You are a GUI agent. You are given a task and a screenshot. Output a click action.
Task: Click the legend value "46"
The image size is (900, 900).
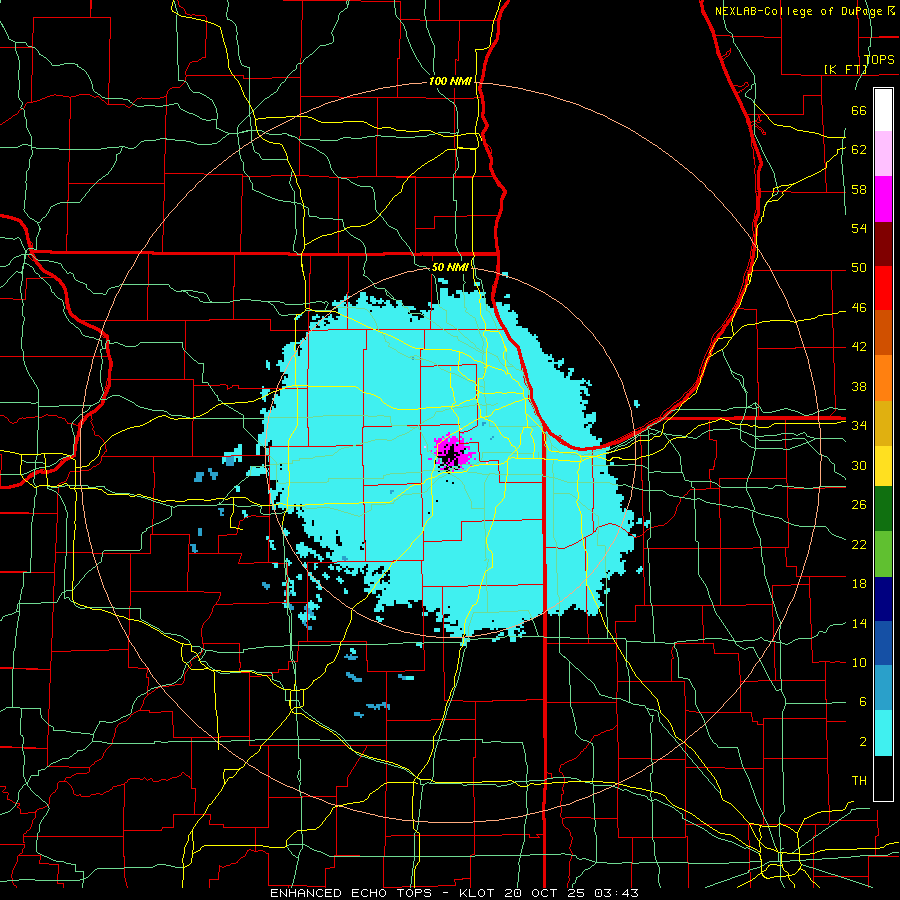click(859, 308)
